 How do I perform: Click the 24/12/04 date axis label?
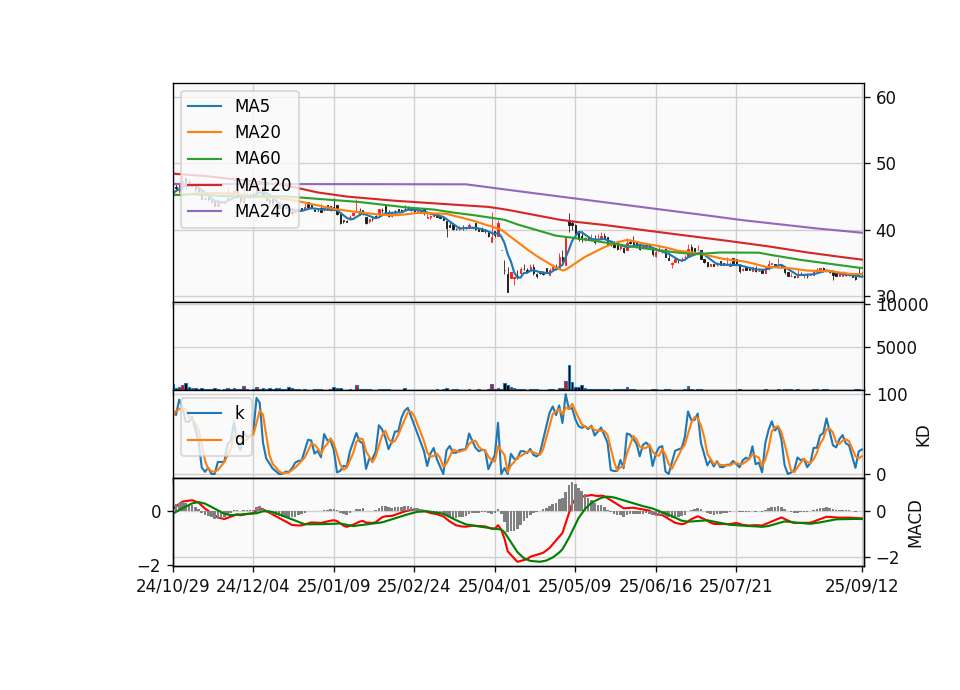pyautogui.click(x=253, y=586)
